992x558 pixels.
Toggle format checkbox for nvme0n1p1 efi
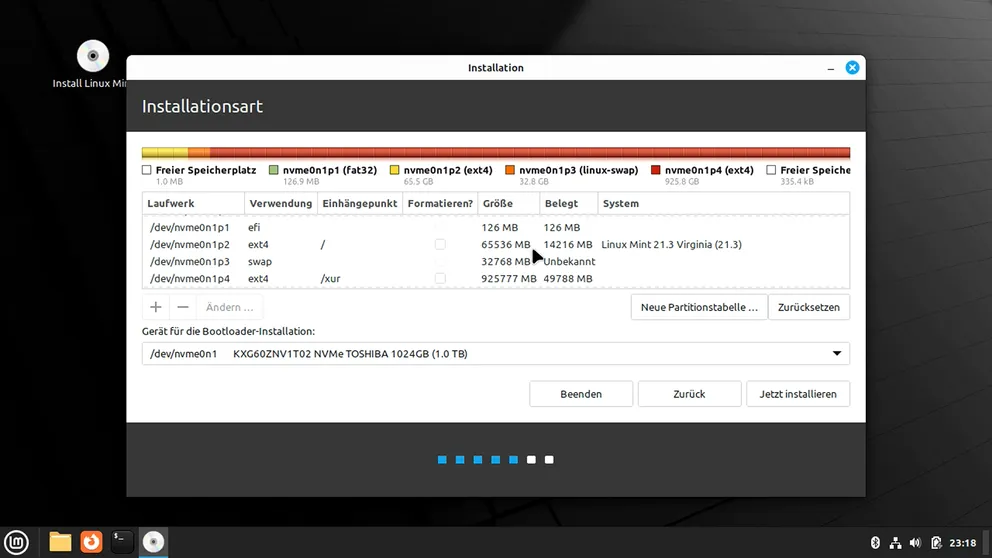pyautogui.click(x=440, y=227)
